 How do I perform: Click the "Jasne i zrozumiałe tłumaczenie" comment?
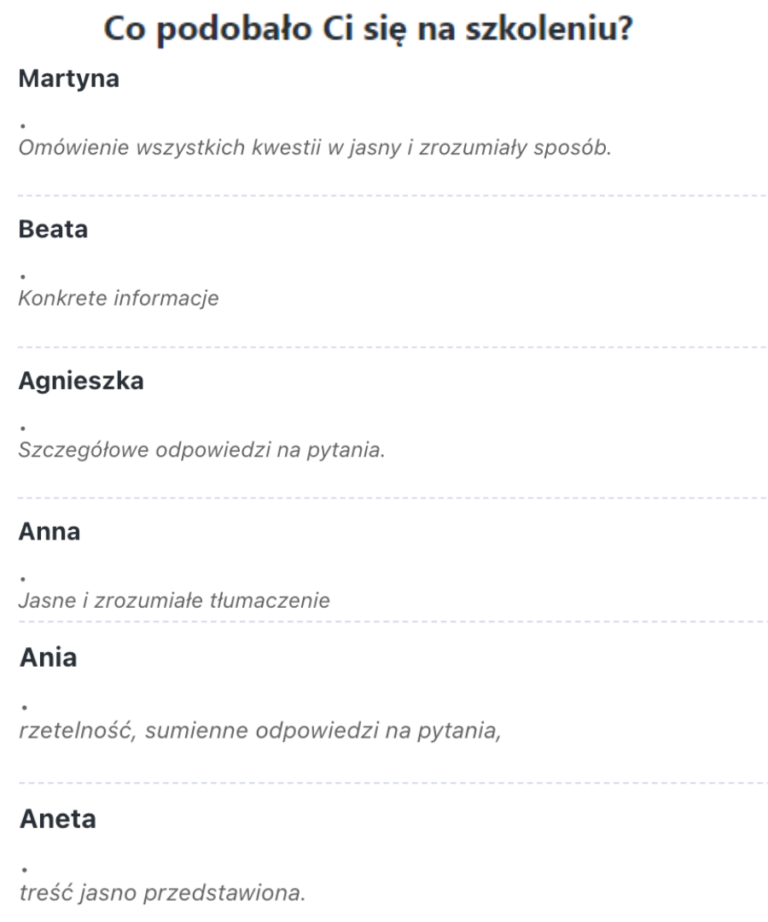174,601
